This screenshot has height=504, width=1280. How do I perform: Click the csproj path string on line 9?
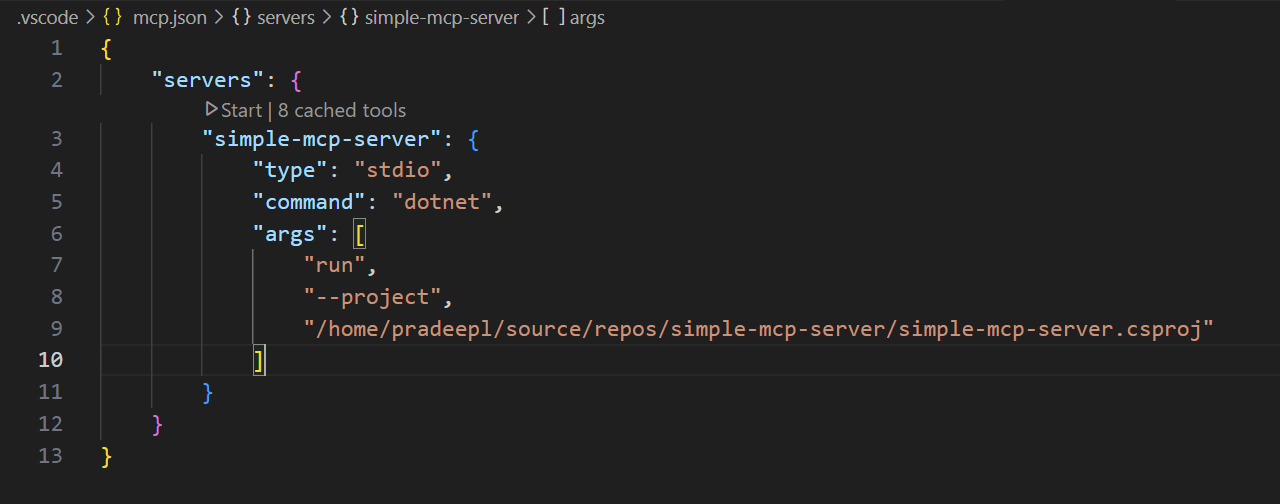click(x=759, y=329)
